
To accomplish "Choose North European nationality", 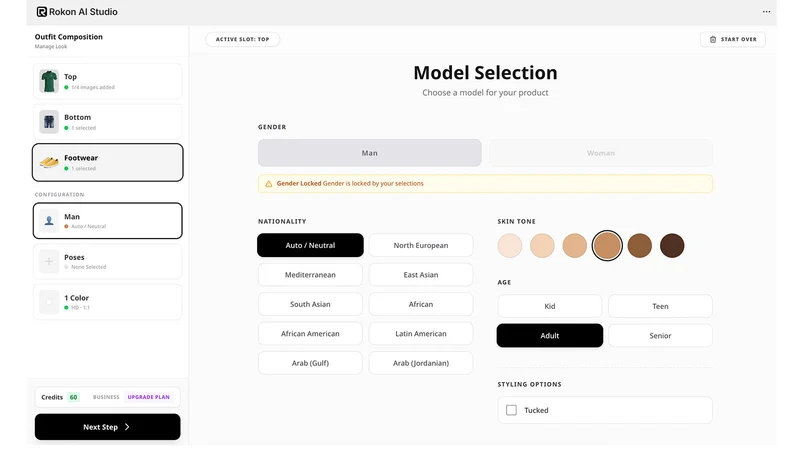I will [421, 245].
